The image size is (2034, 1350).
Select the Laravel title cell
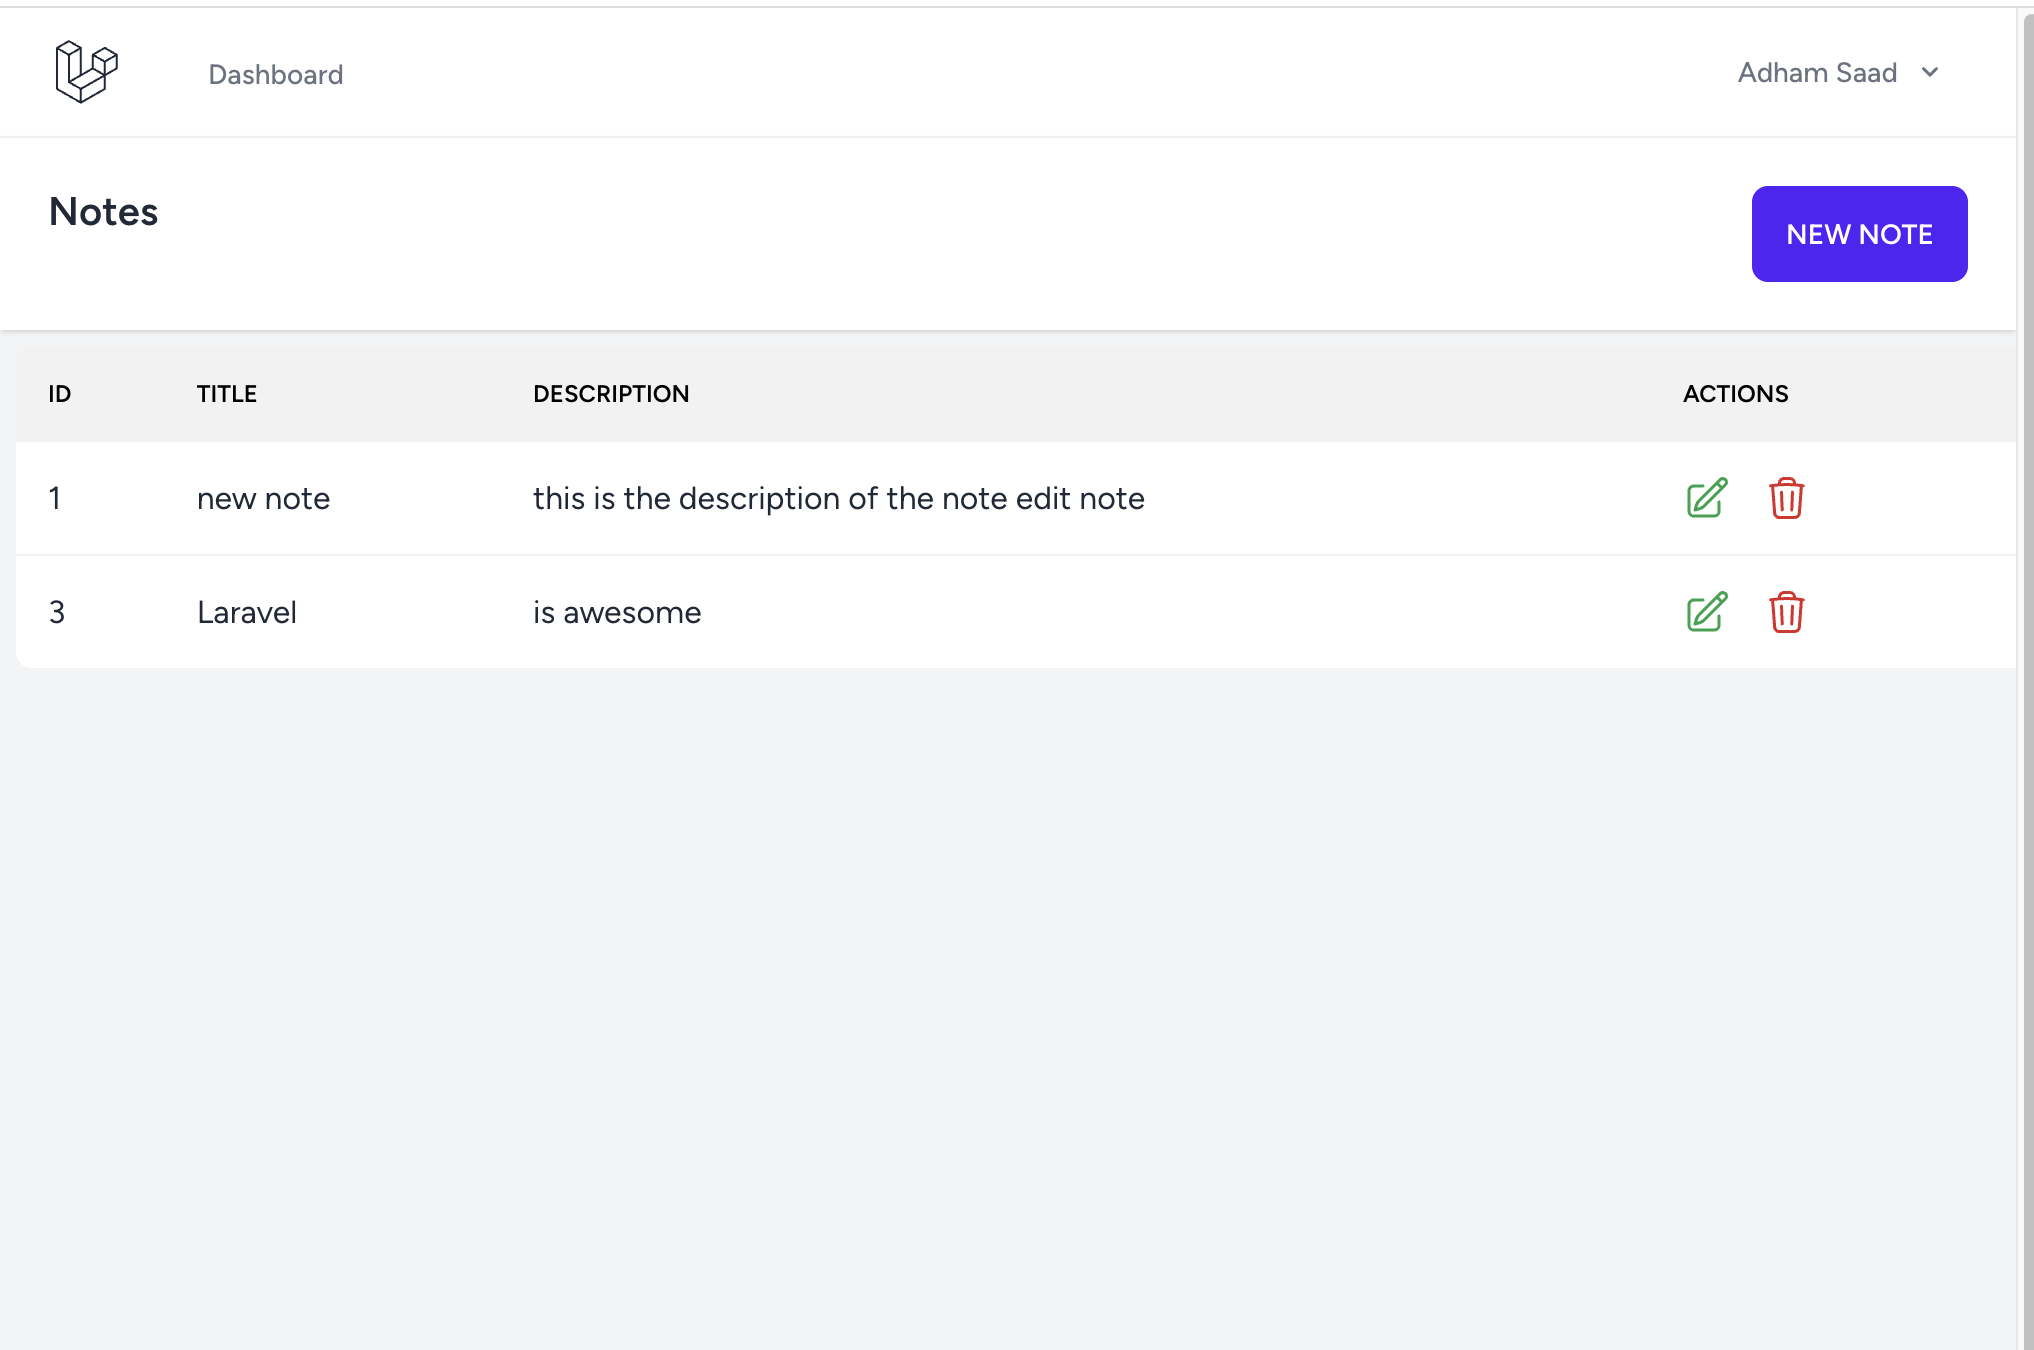pyautogui.click(x=247, y=612)
